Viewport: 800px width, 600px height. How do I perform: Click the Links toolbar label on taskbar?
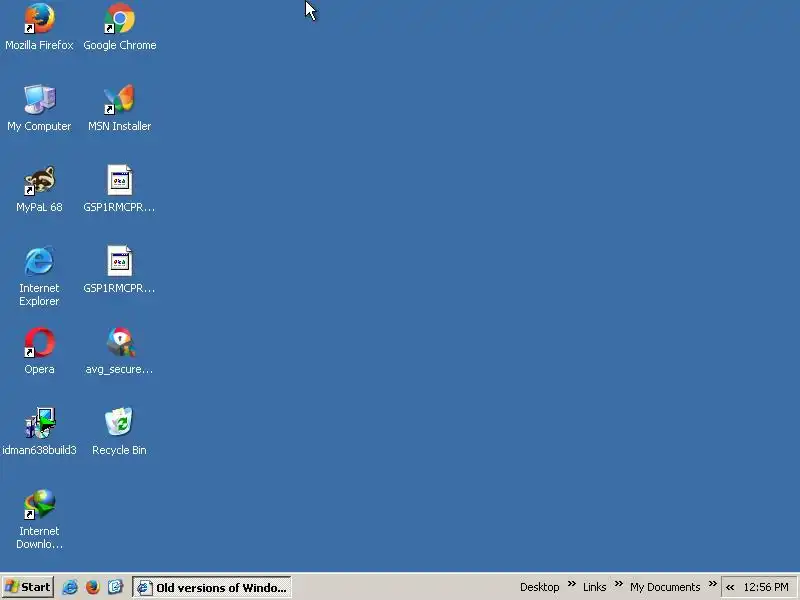594,587
